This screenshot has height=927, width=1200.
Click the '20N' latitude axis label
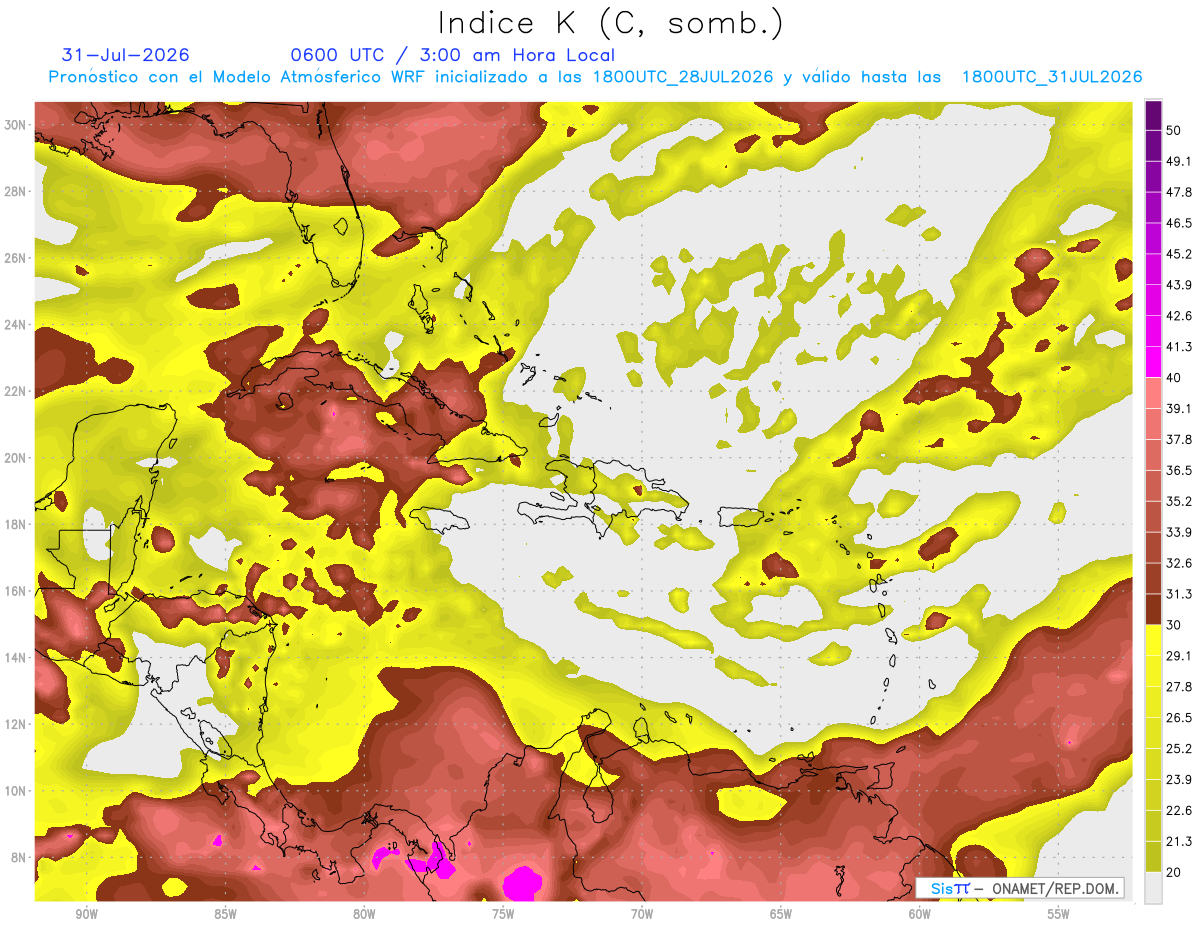point(15,458)
